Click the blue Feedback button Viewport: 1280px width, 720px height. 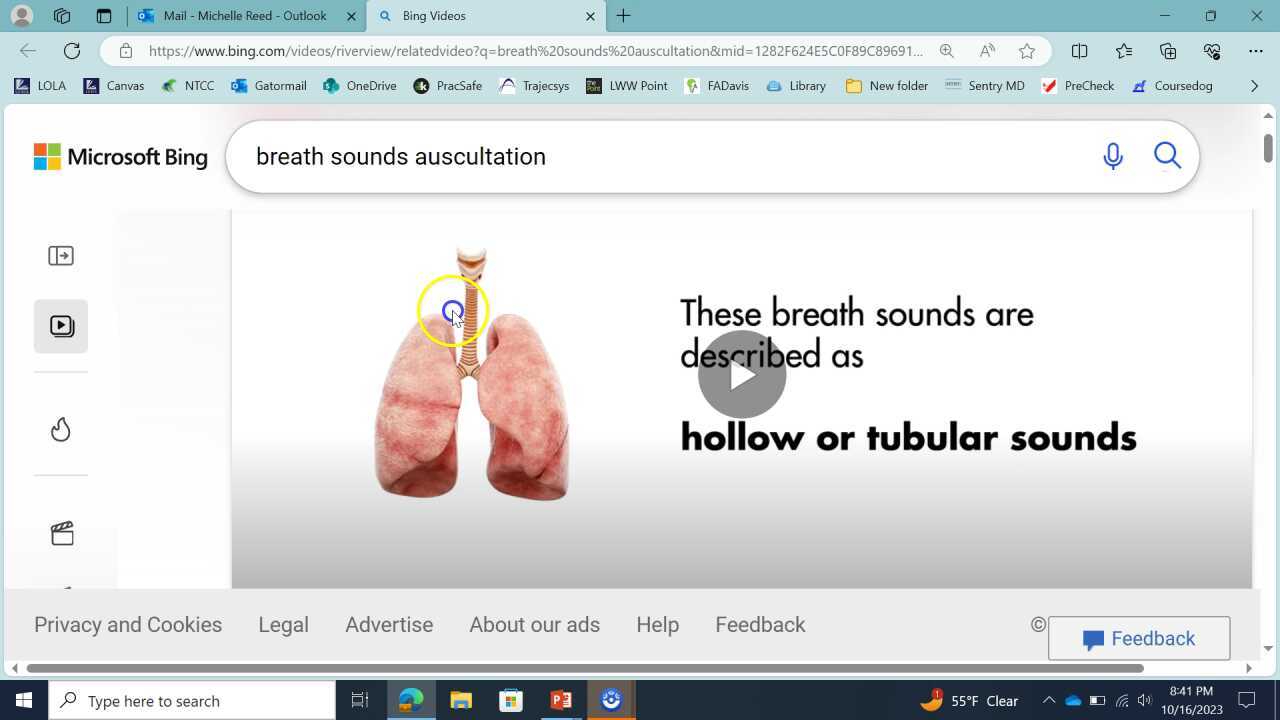pyautogui.click(x=1138, y=638)
